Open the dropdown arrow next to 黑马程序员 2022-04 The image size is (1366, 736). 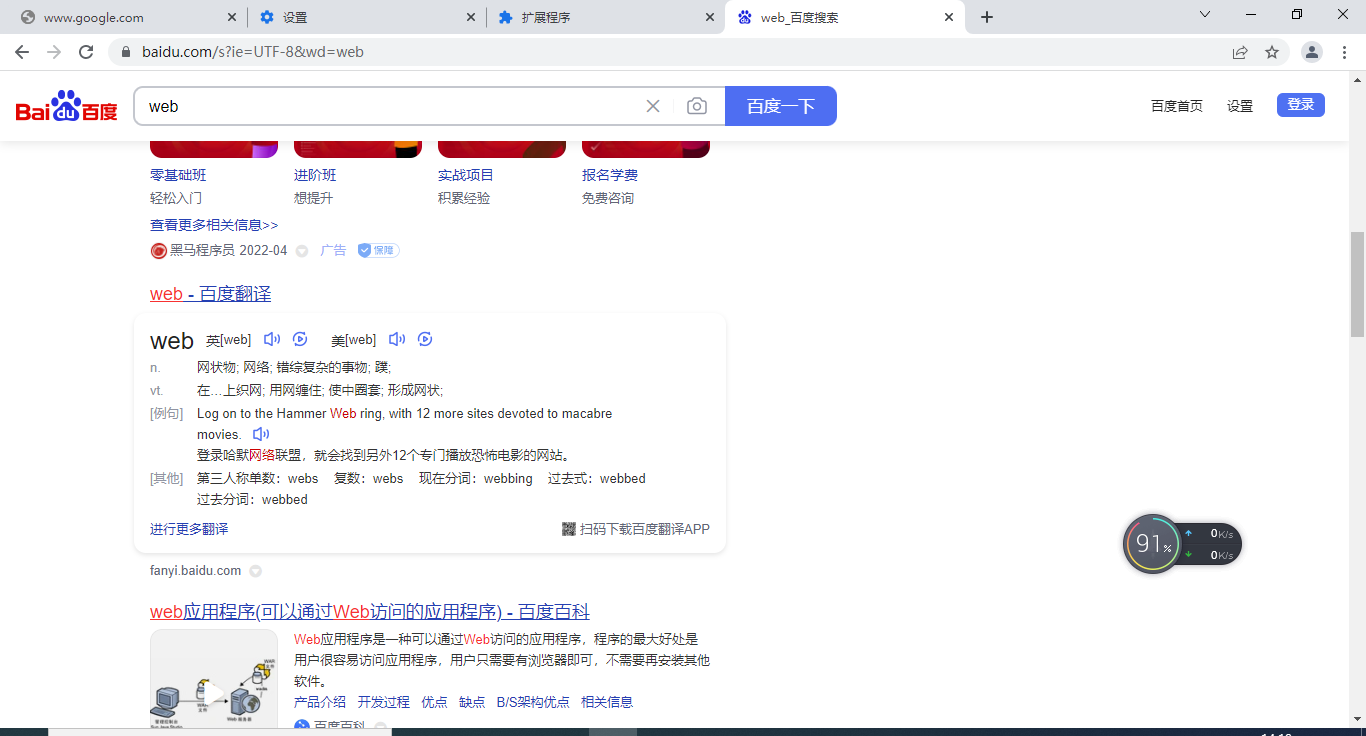click(302, 250)
